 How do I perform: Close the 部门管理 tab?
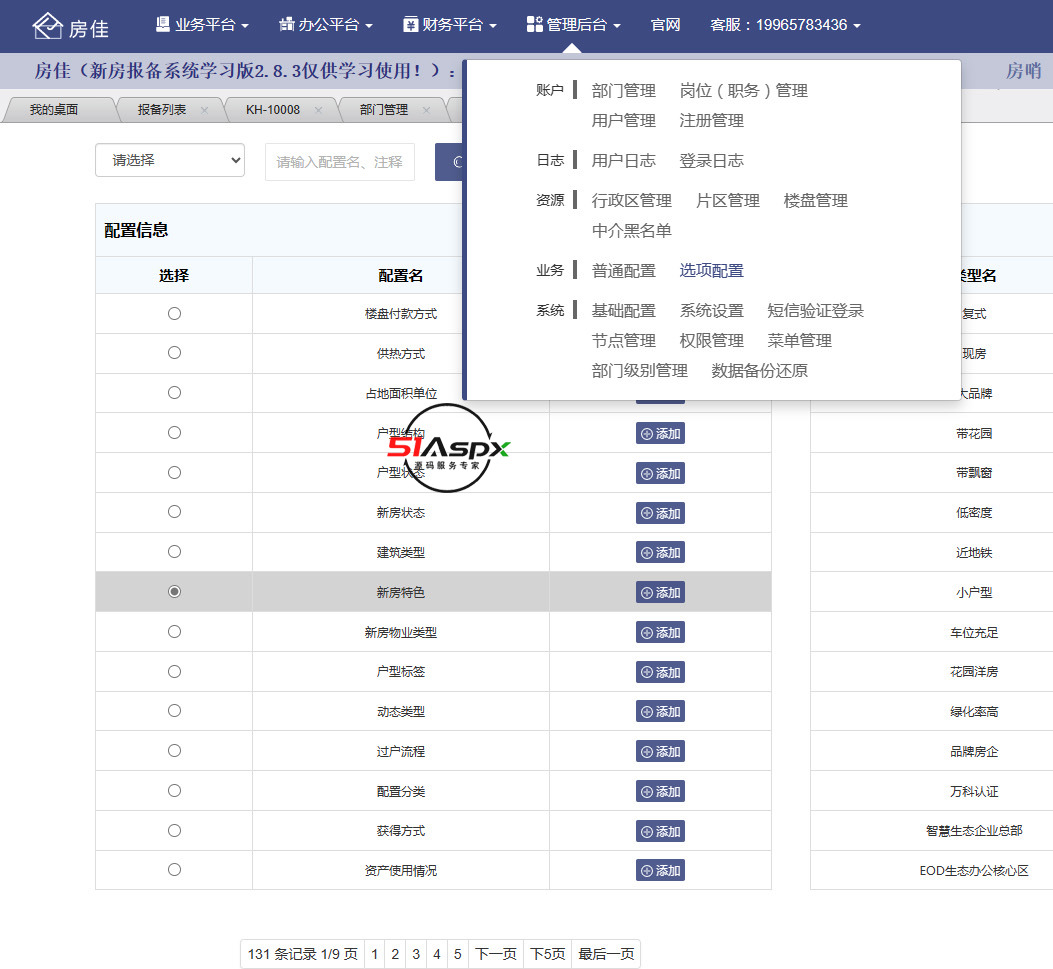[426, 110]
